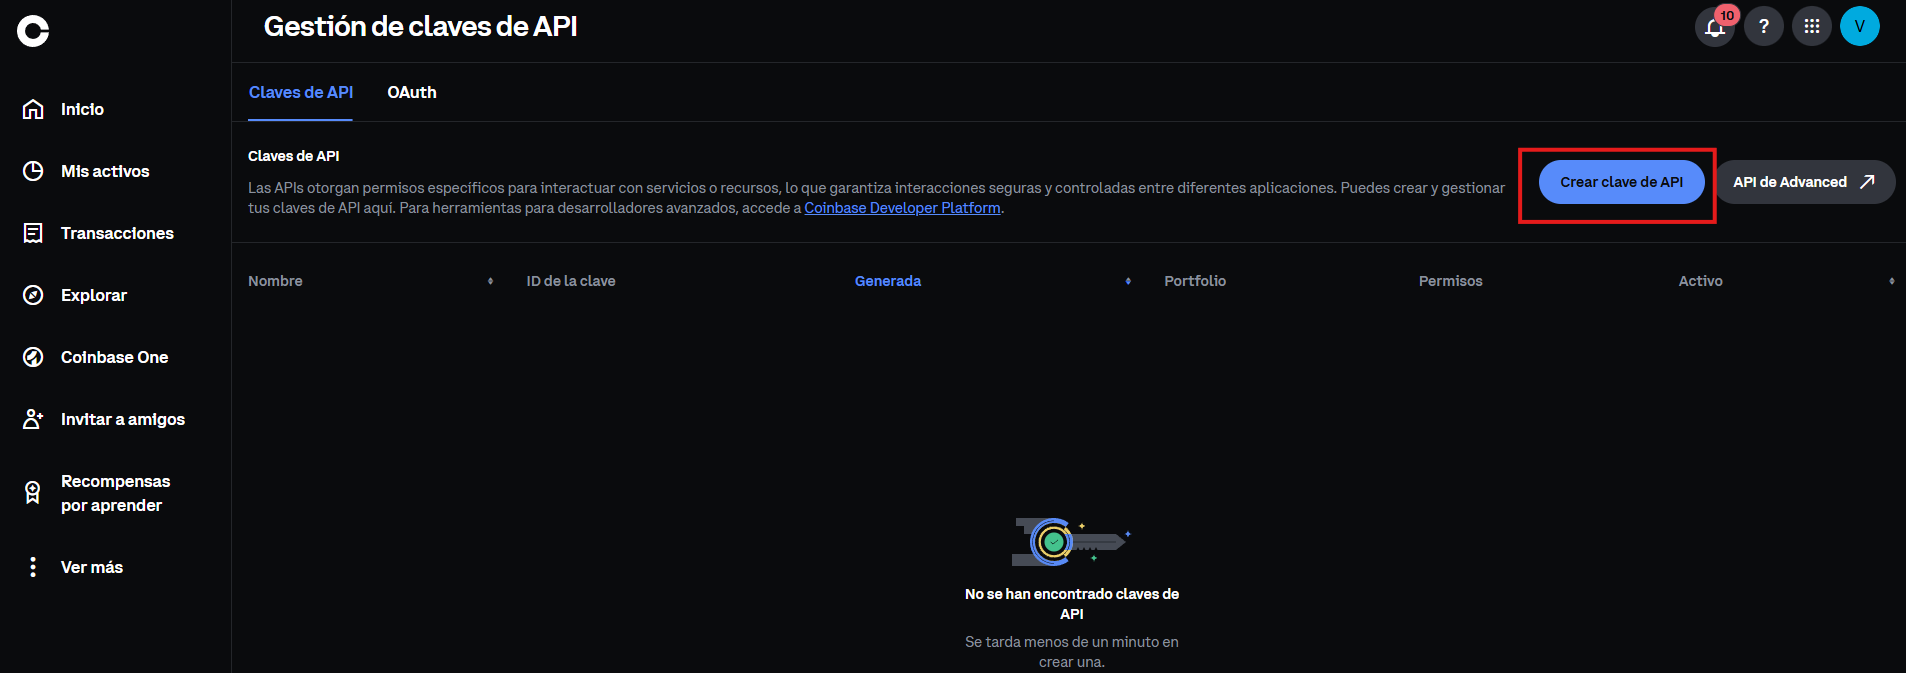1906x673 pixels.
Task: Sort by the Nombre column arrow
Action: (x=490, y=281)
